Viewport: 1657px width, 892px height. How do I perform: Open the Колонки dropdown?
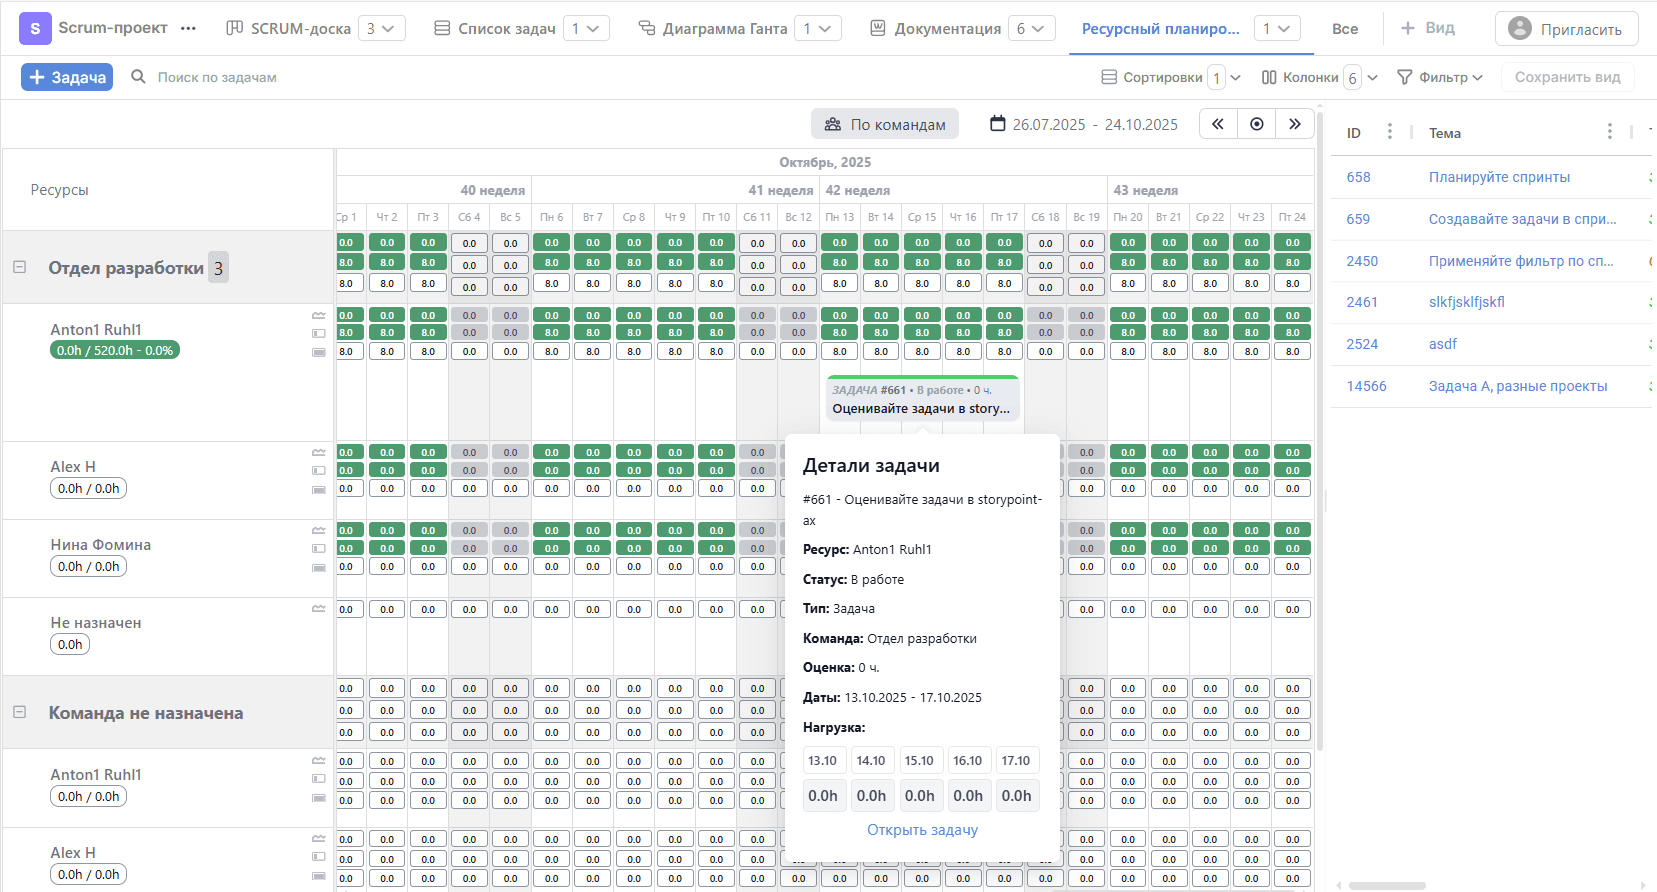pyautogui.click(x=1318, y=77)
